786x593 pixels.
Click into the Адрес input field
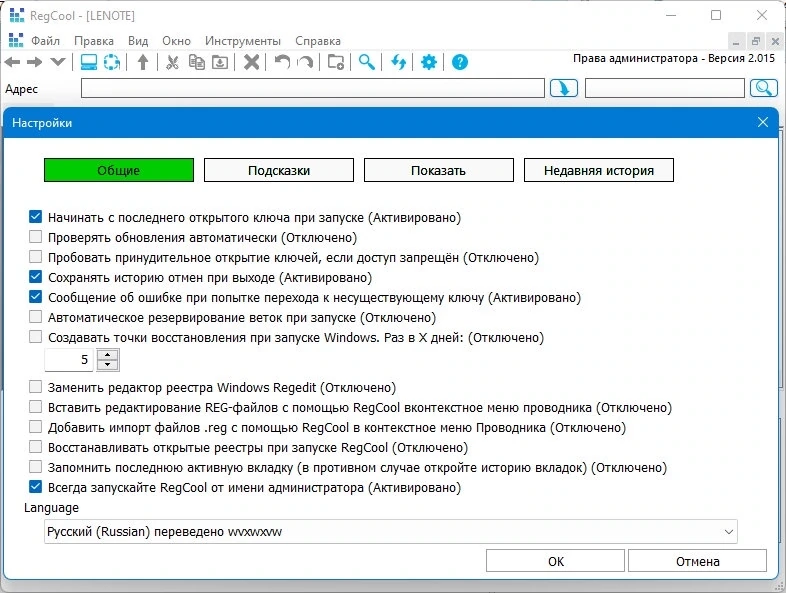[x=313, y=88]
